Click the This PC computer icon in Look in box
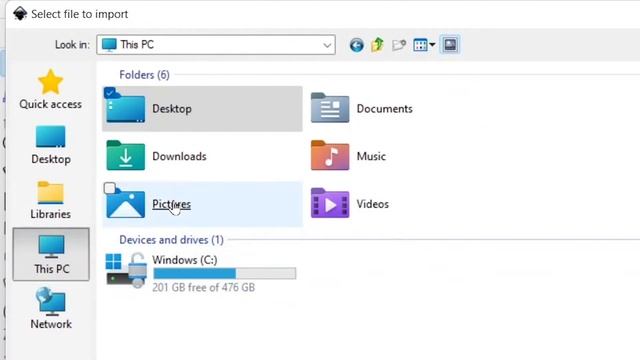 tap(109, 44)
